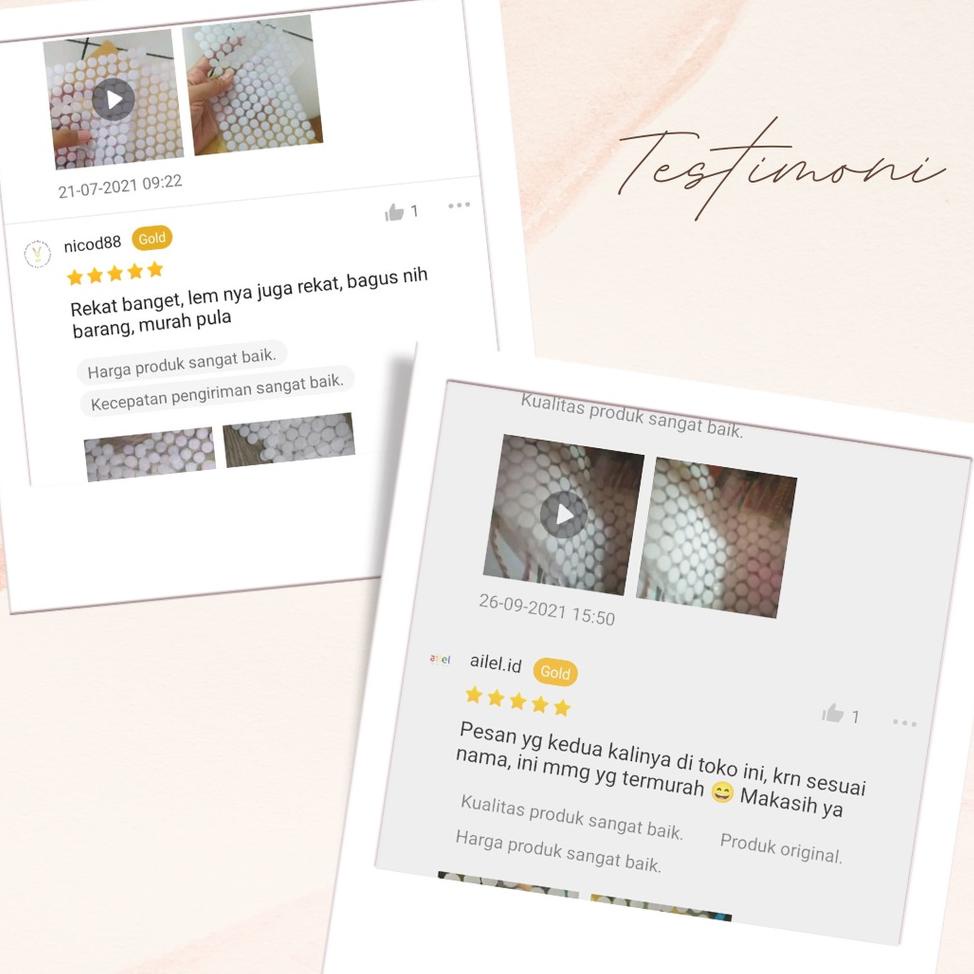Open right photo under nicod88's review tags
974x974 pixels.
[x=289, y=439]
